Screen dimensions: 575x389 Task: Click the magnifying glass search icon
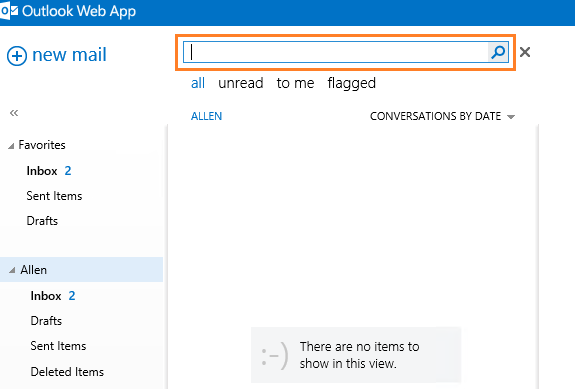(498, 52)
